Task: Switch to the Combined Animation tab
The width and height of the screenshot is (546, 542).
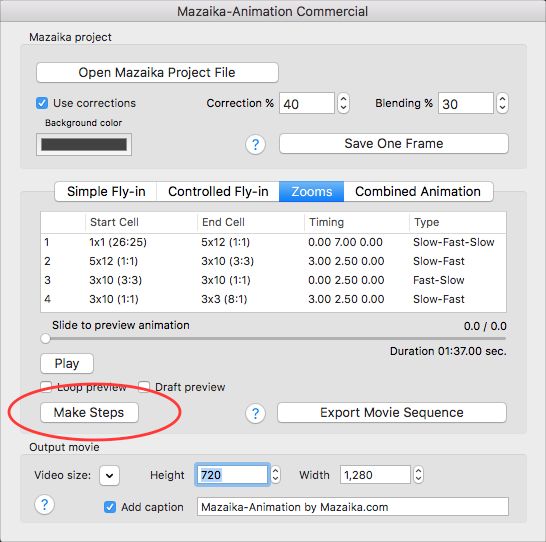Action: 418,191
